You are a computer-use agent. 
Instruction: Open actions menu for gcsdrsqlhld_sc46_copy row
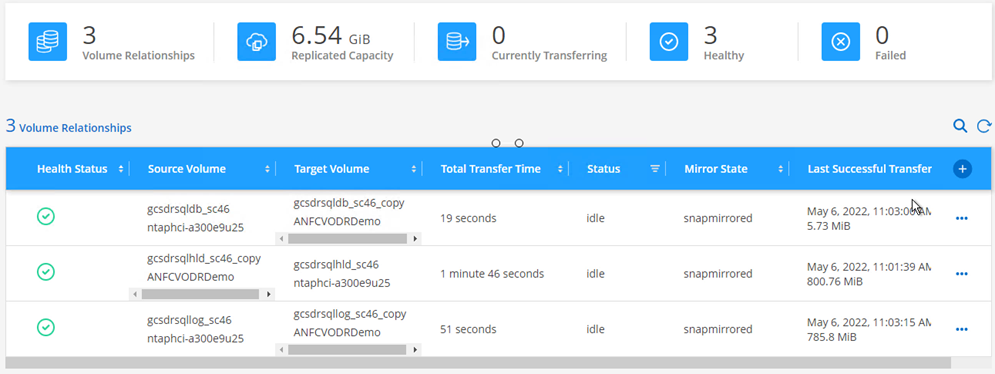pos(961,274)
